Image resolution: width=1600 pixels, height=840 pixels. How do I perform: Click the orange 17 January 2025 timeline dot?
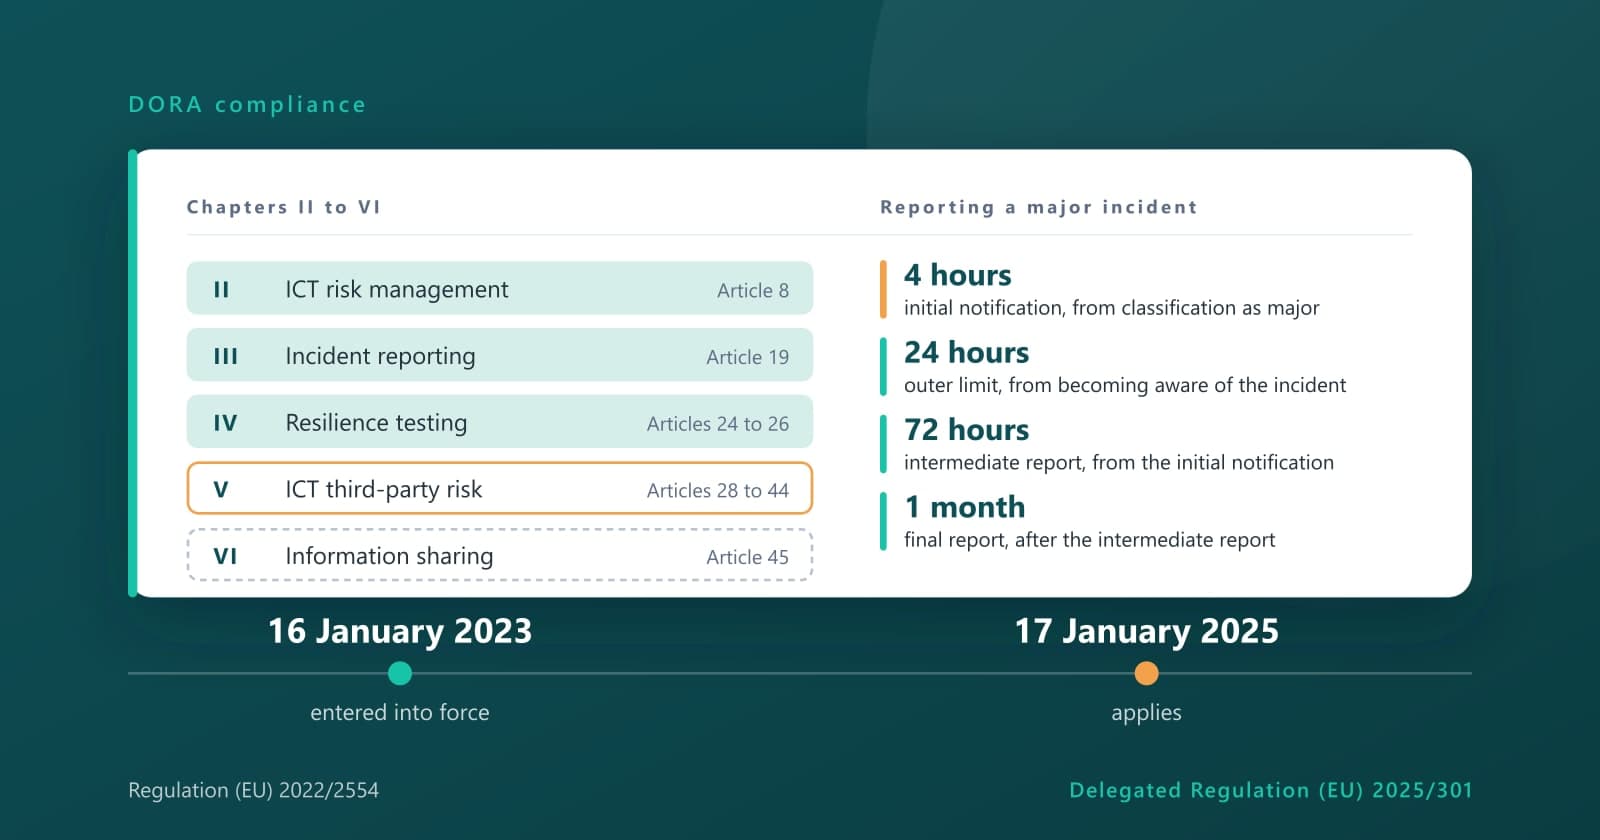1147,674
